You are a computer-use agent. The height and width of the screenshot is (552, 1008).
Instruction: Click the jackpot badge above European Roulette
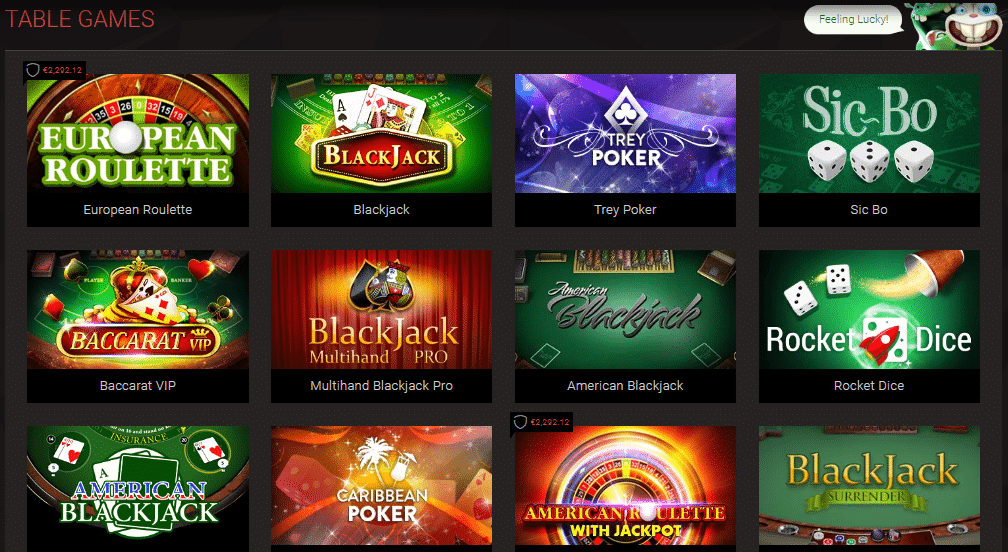(x=54, y=70)
